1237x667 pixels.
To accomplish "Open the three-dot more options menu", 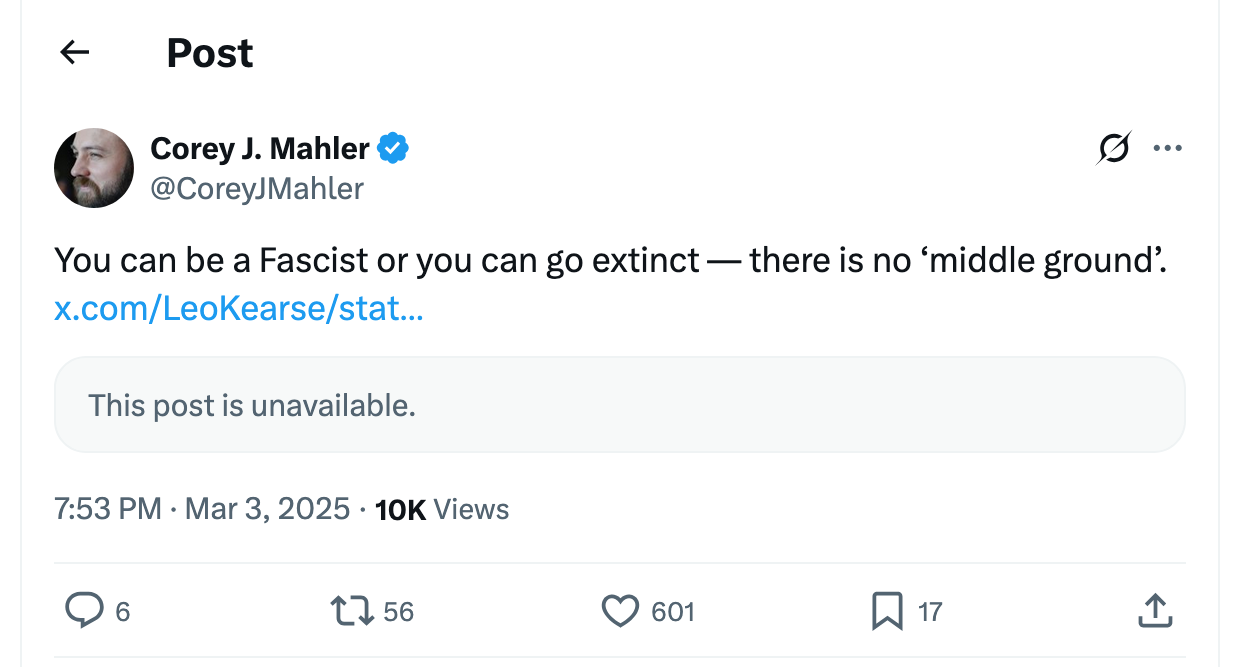I will click(x=1167, y=149).
